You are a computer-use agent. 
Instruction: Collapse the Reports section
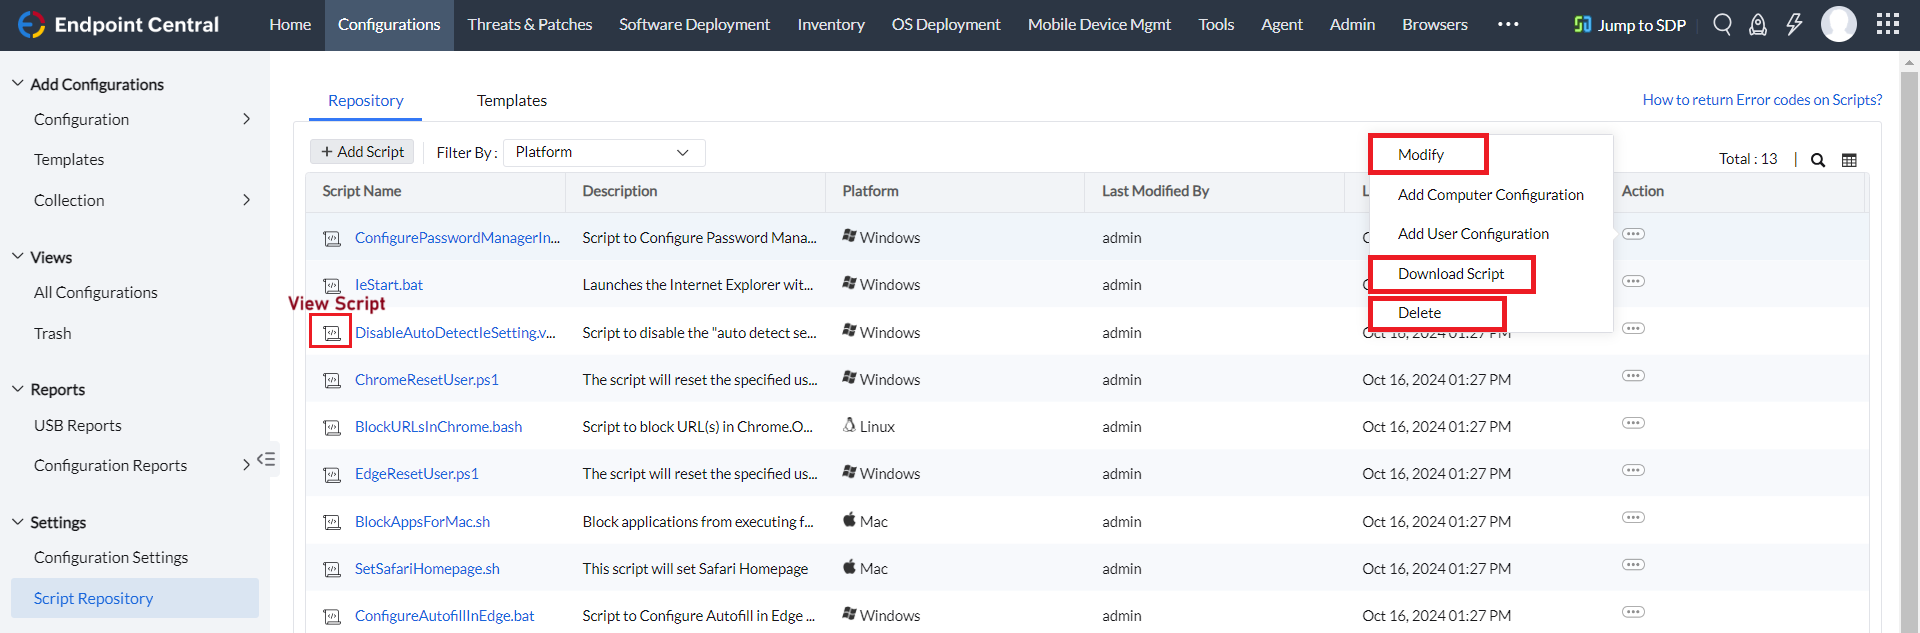point(17,389)
